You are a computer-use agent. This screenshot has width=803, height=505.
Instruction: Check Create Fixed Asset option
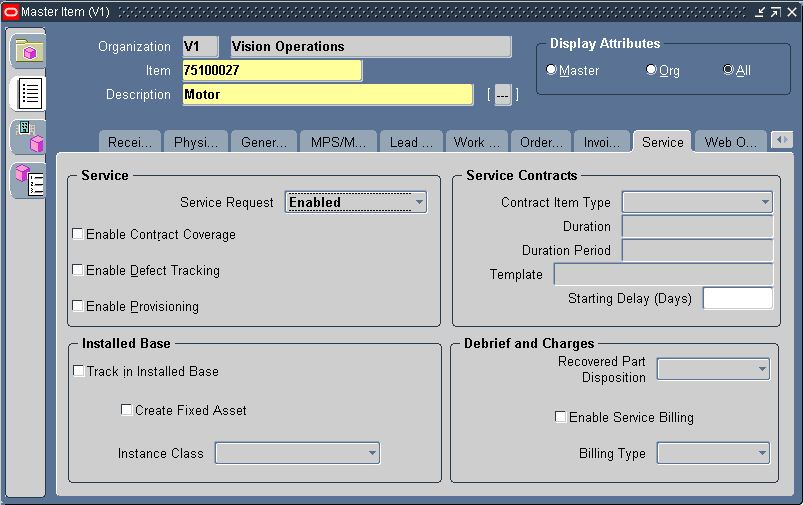127,410
